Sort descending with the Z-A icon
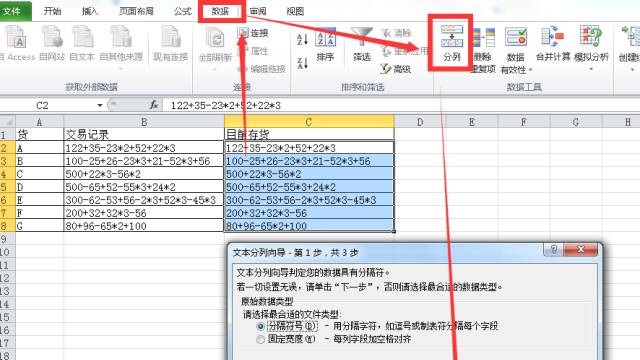The width and height of the screenshot is (640, 360). click(302, 63)
